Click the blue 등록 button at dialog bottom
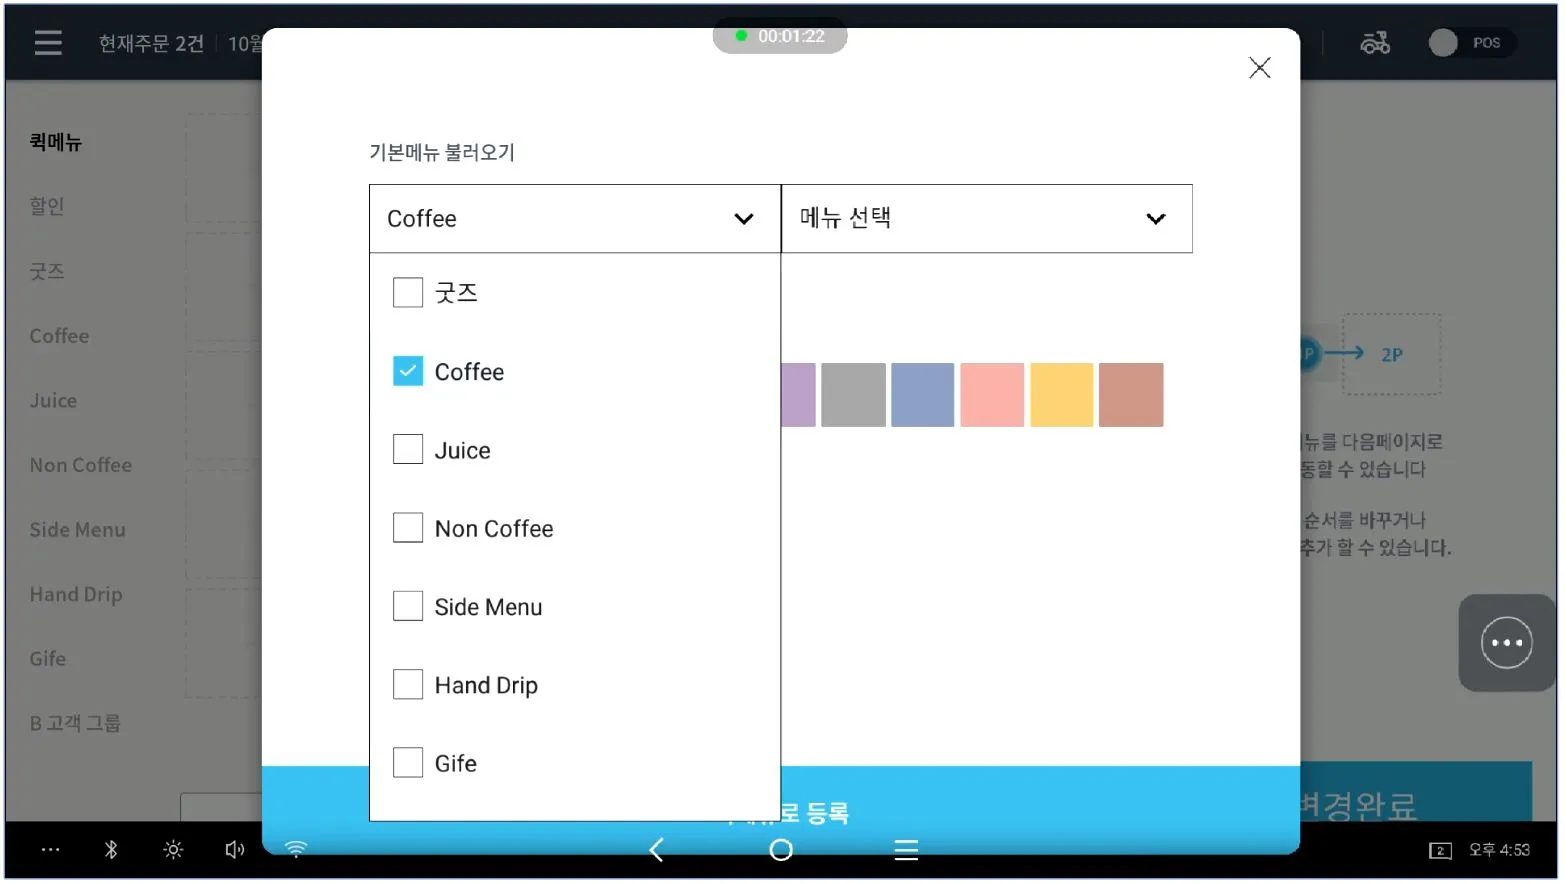The image size is (1565, 884). coord(781,810)
